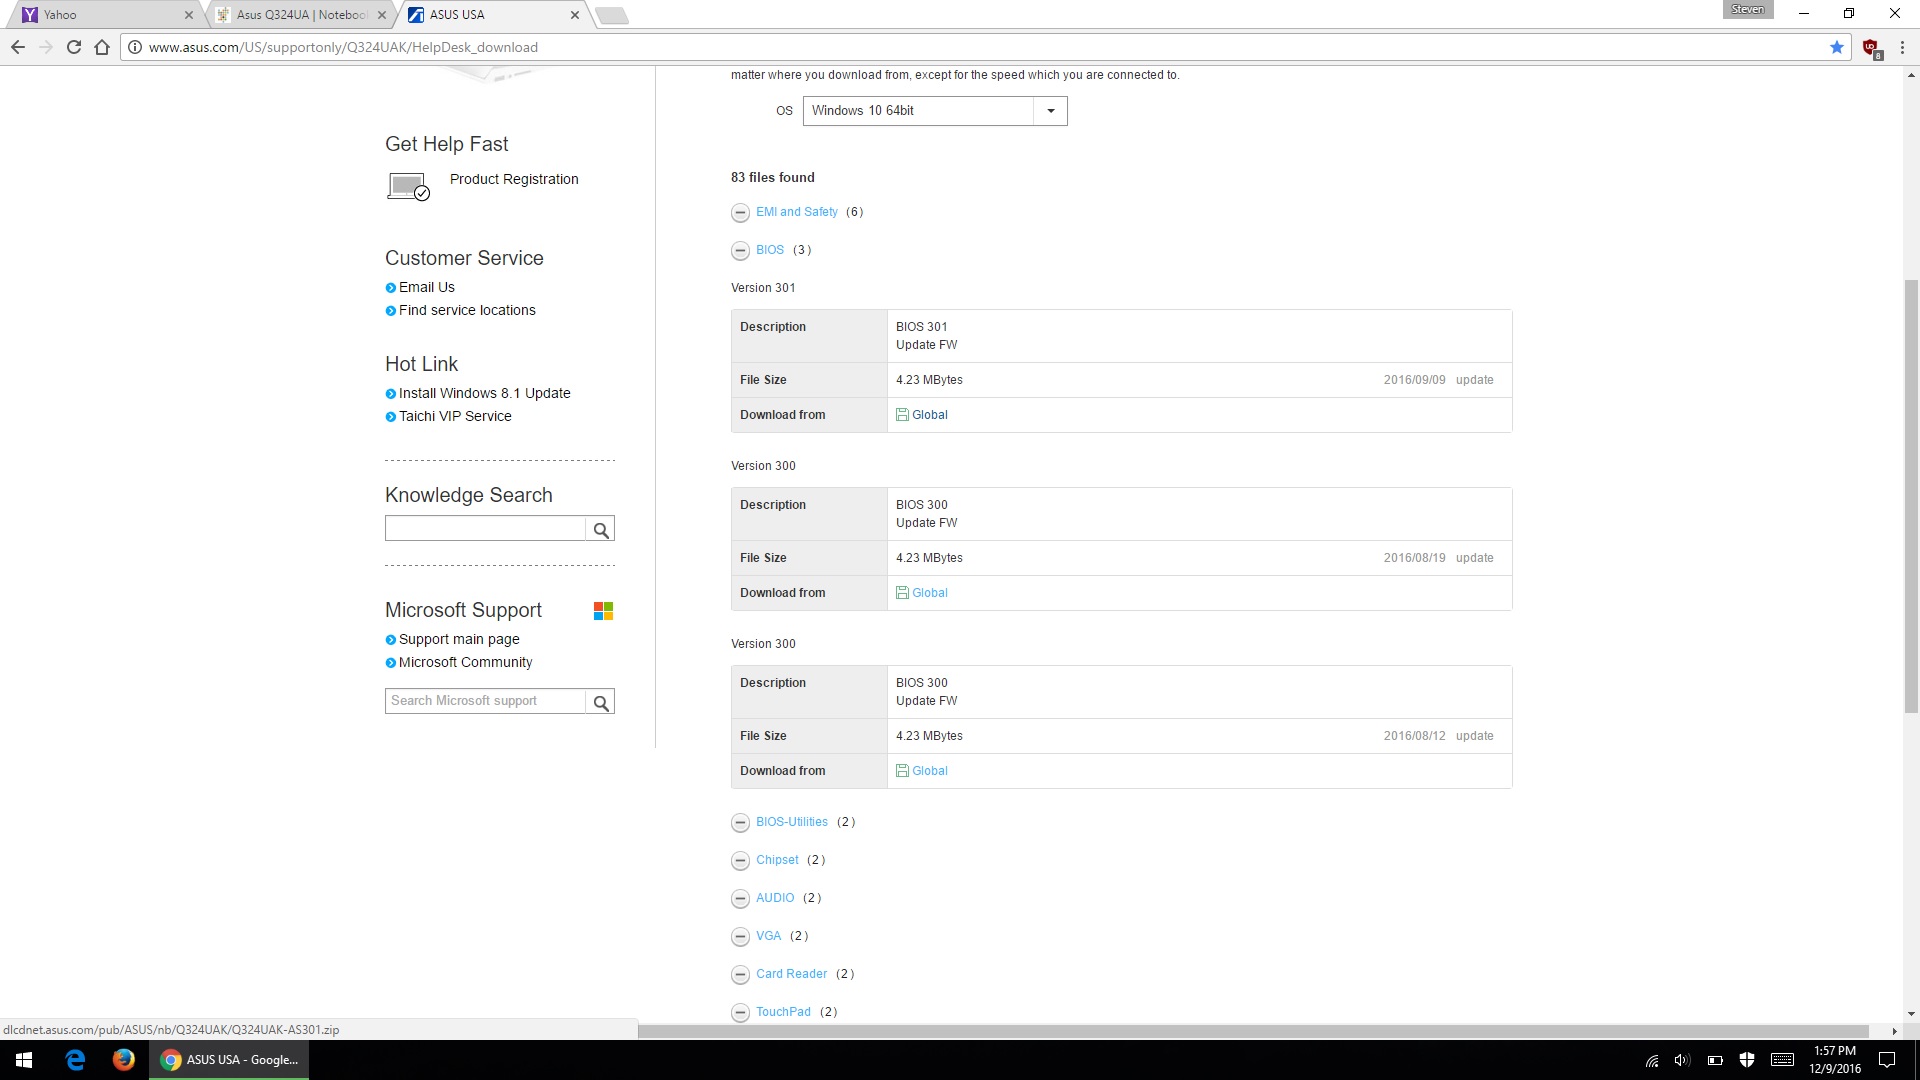This screenshot has width=1920, height=1080.
Task: Open Windows Defender shield tray icon
Action: (x=1747, y=1060)
